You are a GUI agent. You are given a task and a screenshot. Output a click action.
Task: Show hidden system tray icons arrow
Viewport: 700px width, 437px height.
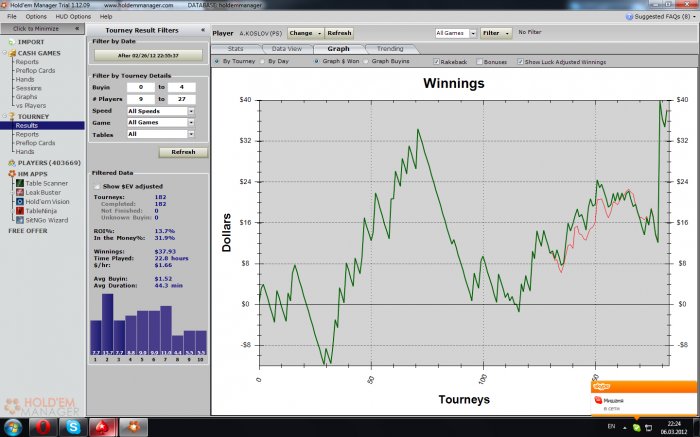click(624, 428)
